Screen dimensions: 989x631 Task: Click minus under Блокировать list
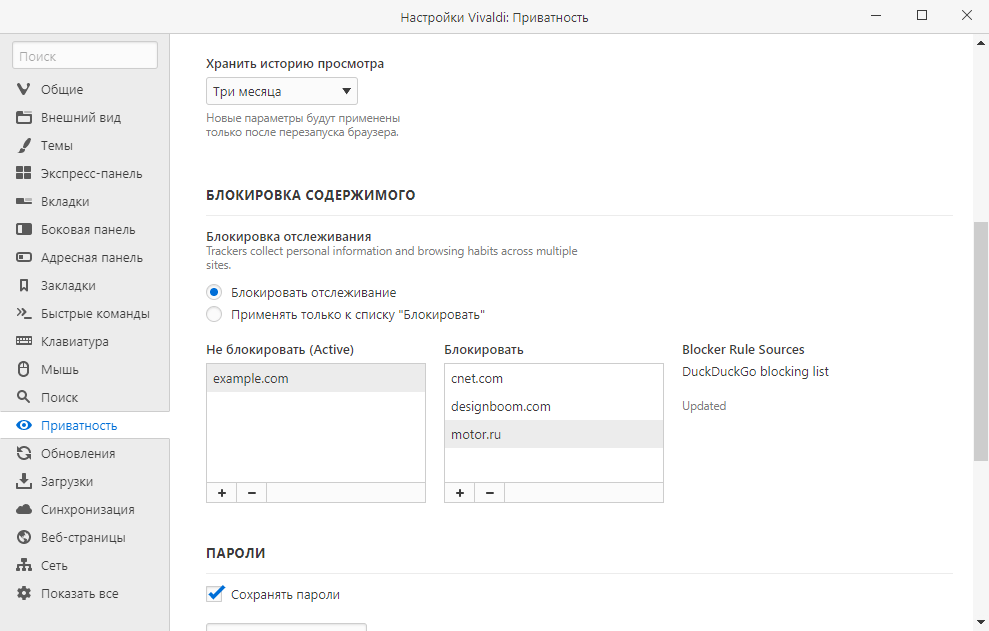tap(489, 493)
